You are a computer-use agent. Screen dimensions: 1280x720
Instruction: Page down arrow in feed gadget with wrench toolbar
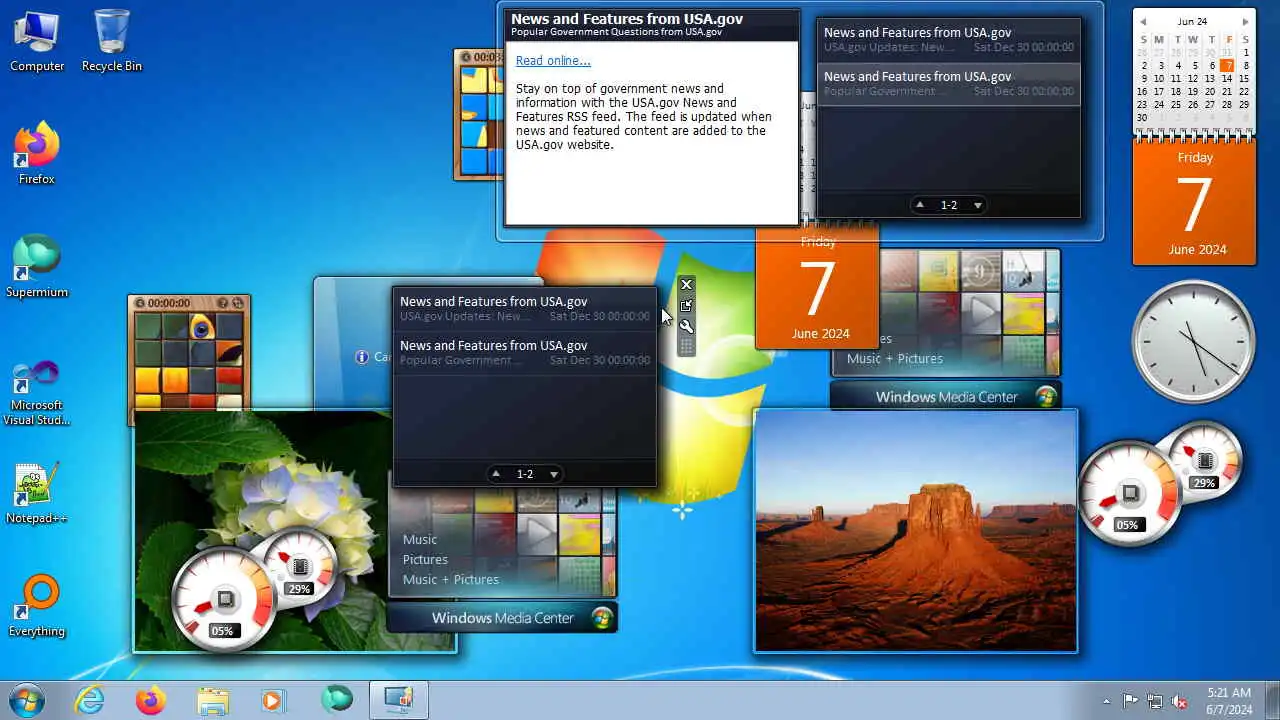pyautogui.click(x=554, y=474)
